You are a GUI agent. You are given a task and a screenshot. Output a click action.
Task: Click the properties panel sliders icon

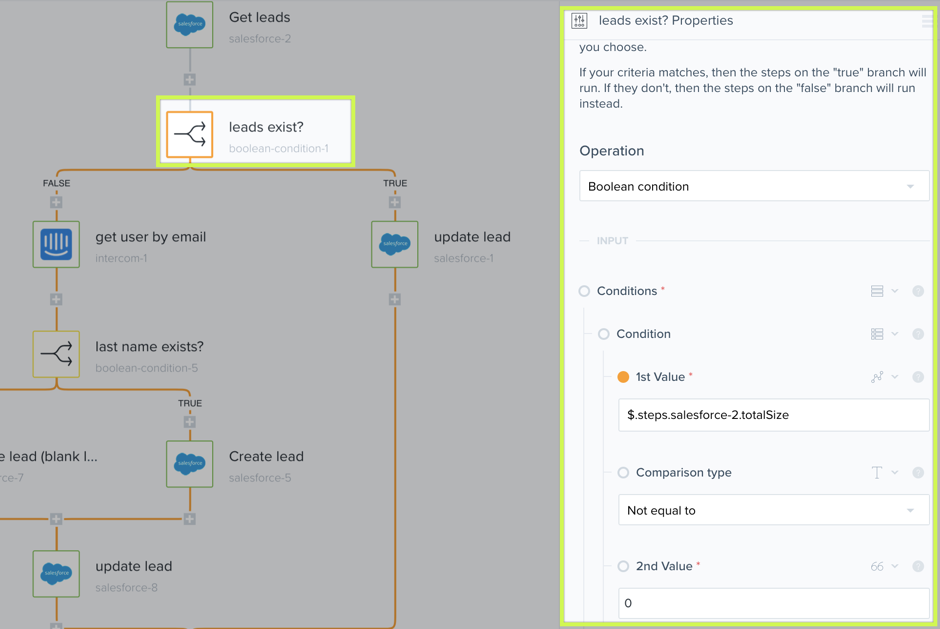point(579,20)
